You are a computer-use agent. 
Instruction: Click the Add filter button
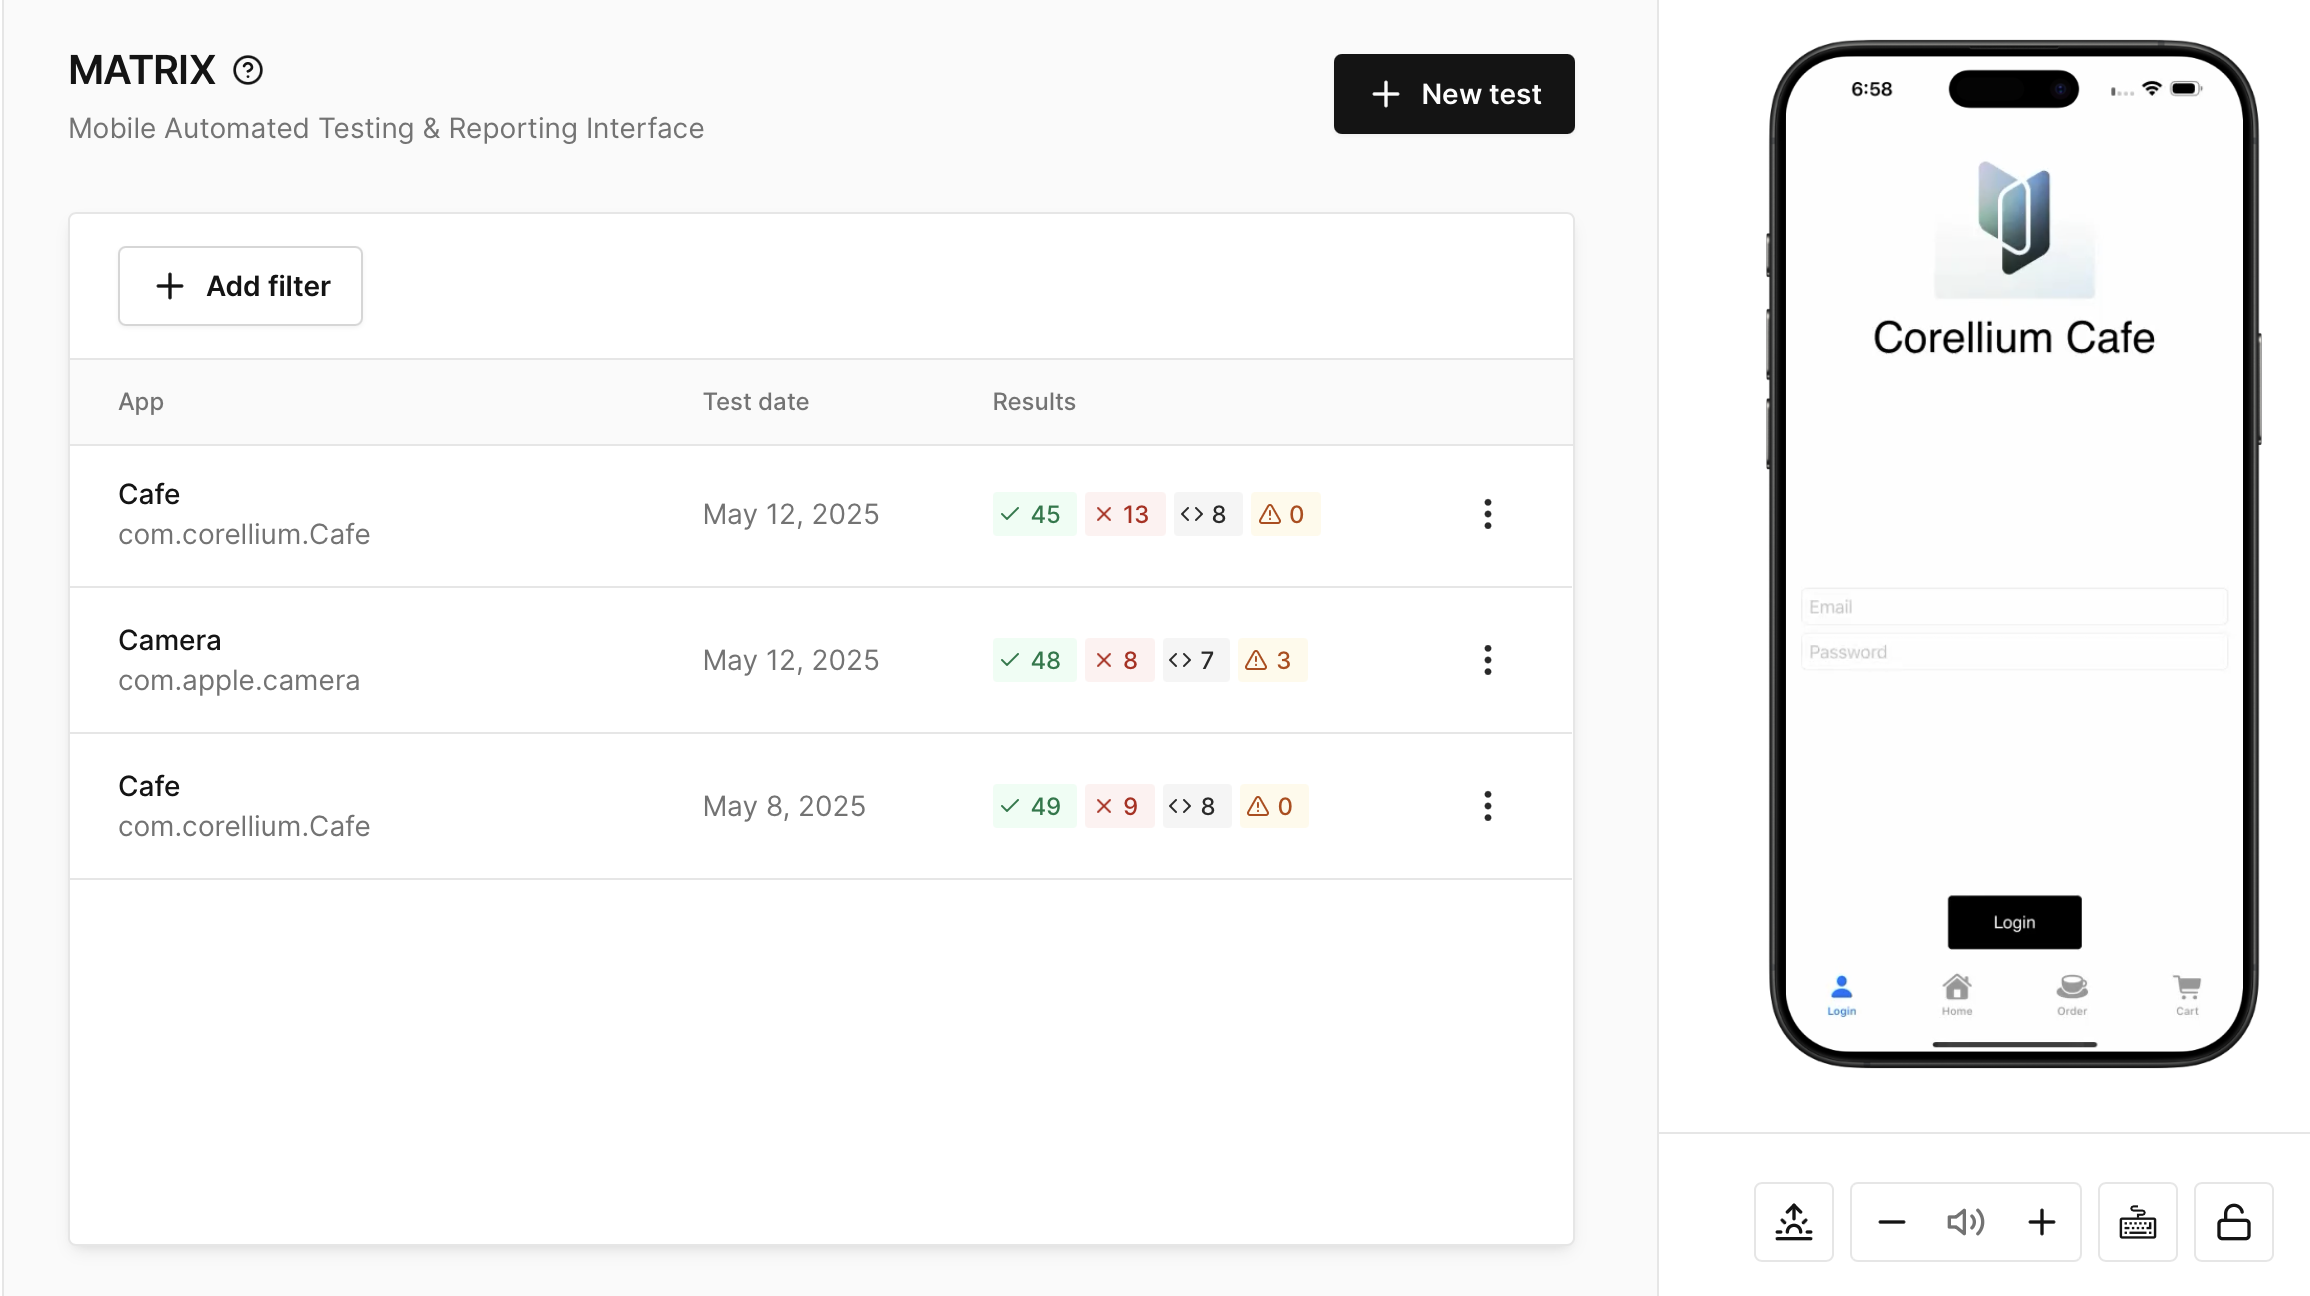[240, 286]
